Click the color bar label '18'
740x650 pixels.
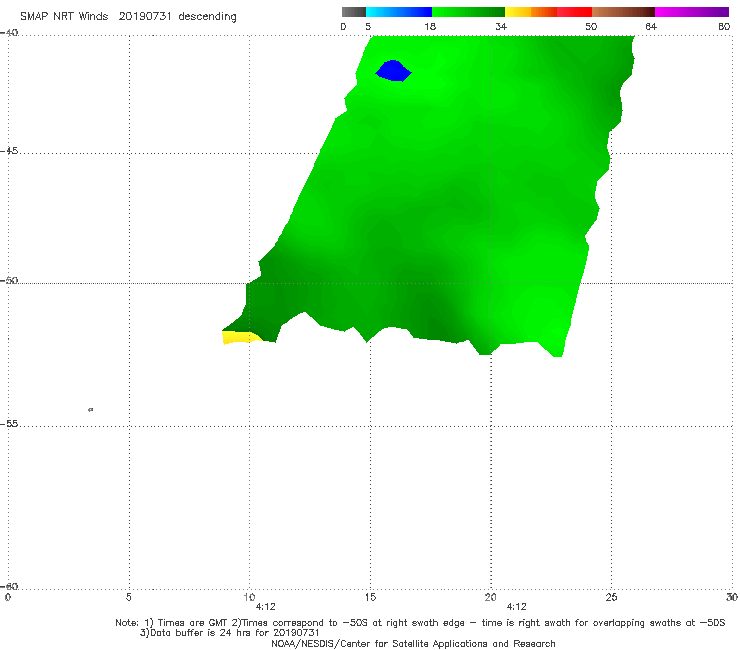(430, 26)
